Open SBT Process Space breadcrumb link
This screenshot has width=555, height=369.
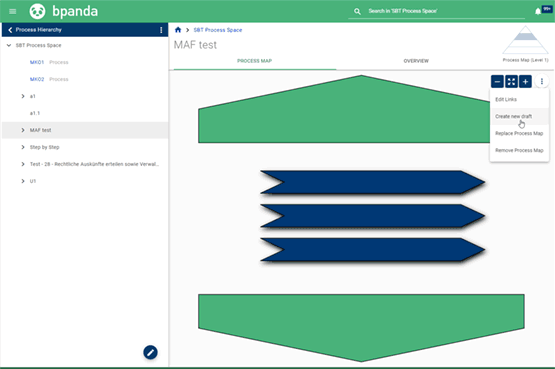coord(218,30)
